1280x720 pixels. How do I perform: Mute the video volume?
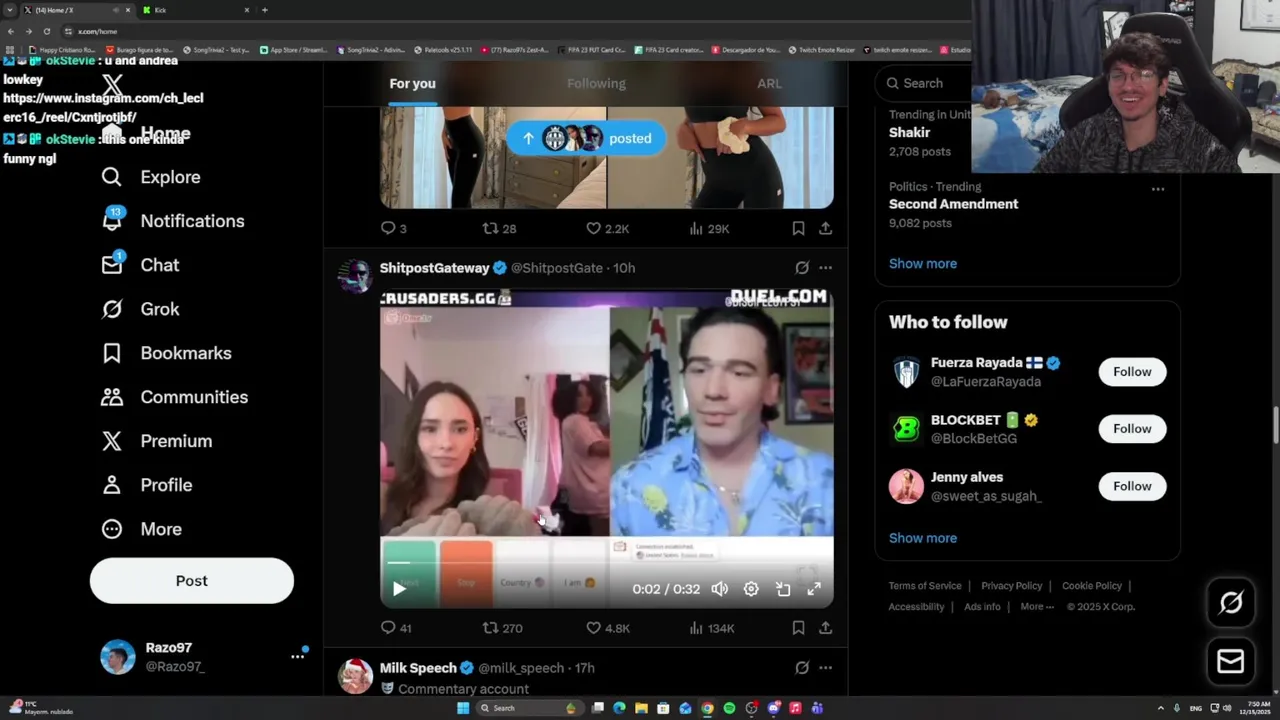[x=719, y=589]
